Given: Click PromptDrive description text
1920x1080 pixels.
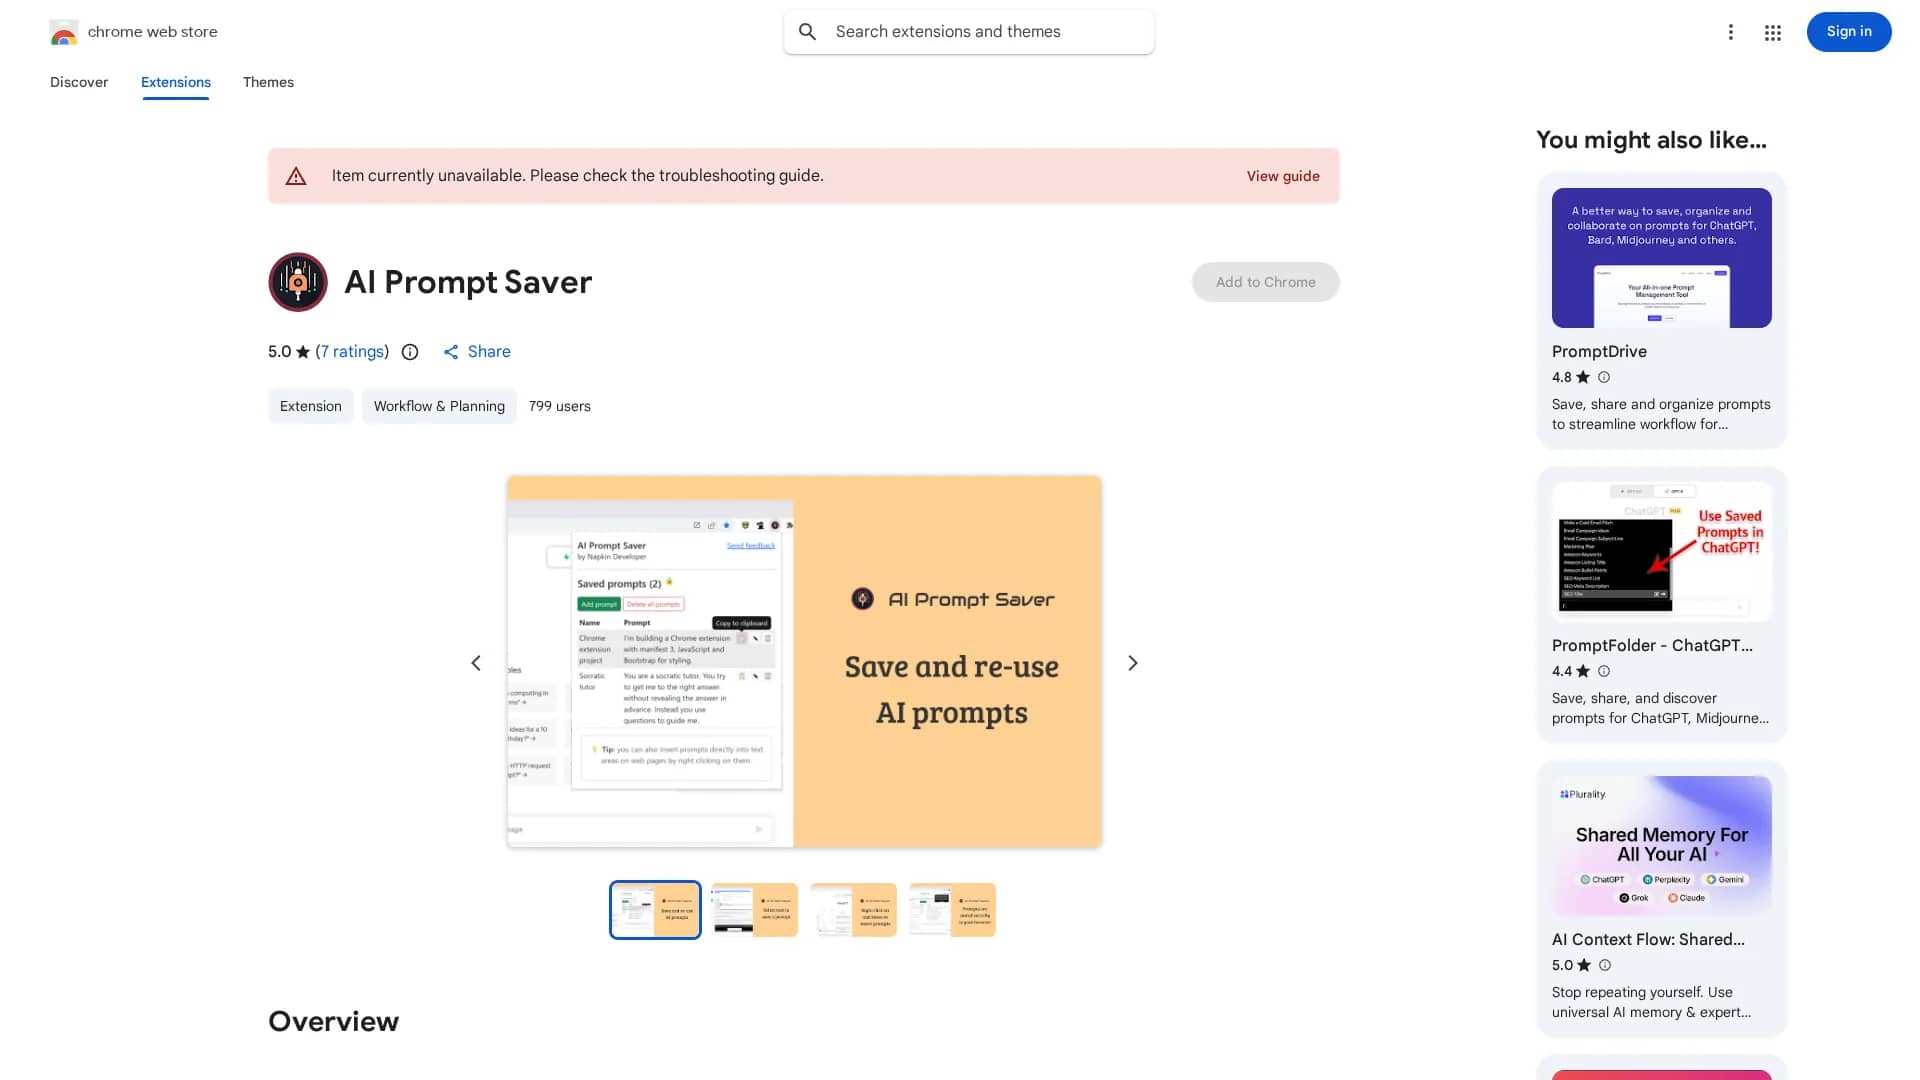Looking at the screenshot, I should coord(1661,414).
